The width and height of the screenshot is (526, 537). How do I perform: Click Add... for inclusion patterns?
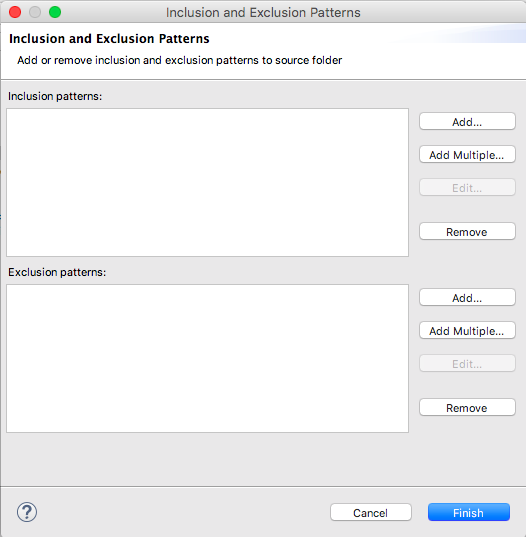click(467, 121)
